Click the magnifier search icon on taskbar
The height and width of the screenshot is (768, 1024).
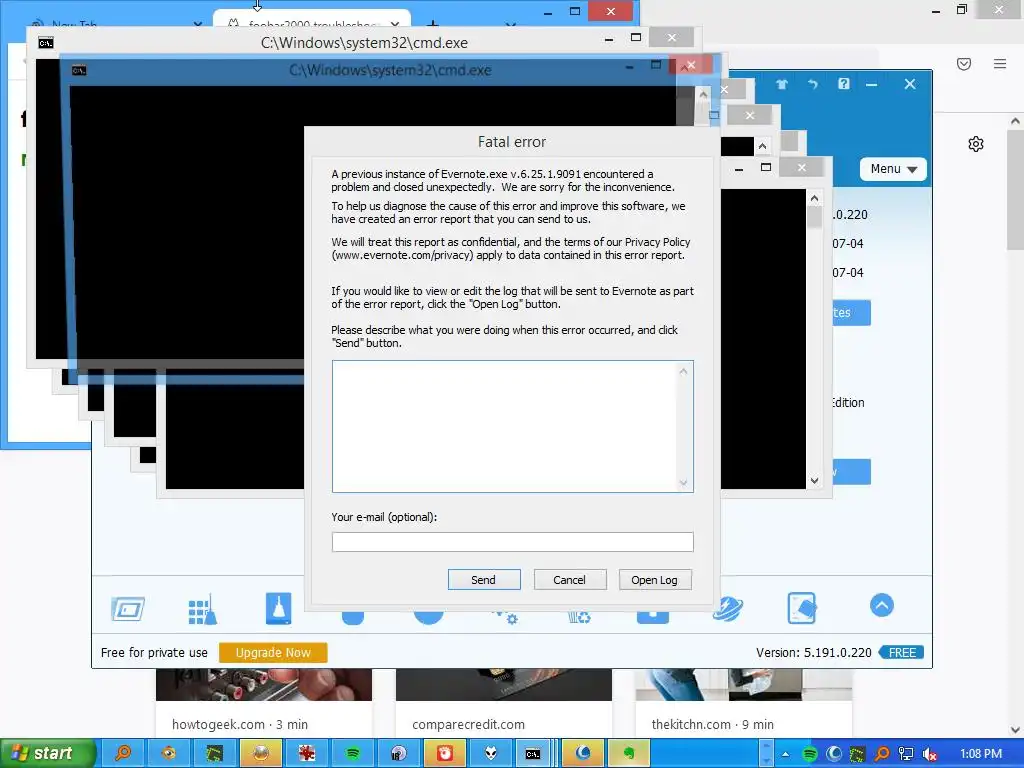(123, 753)
